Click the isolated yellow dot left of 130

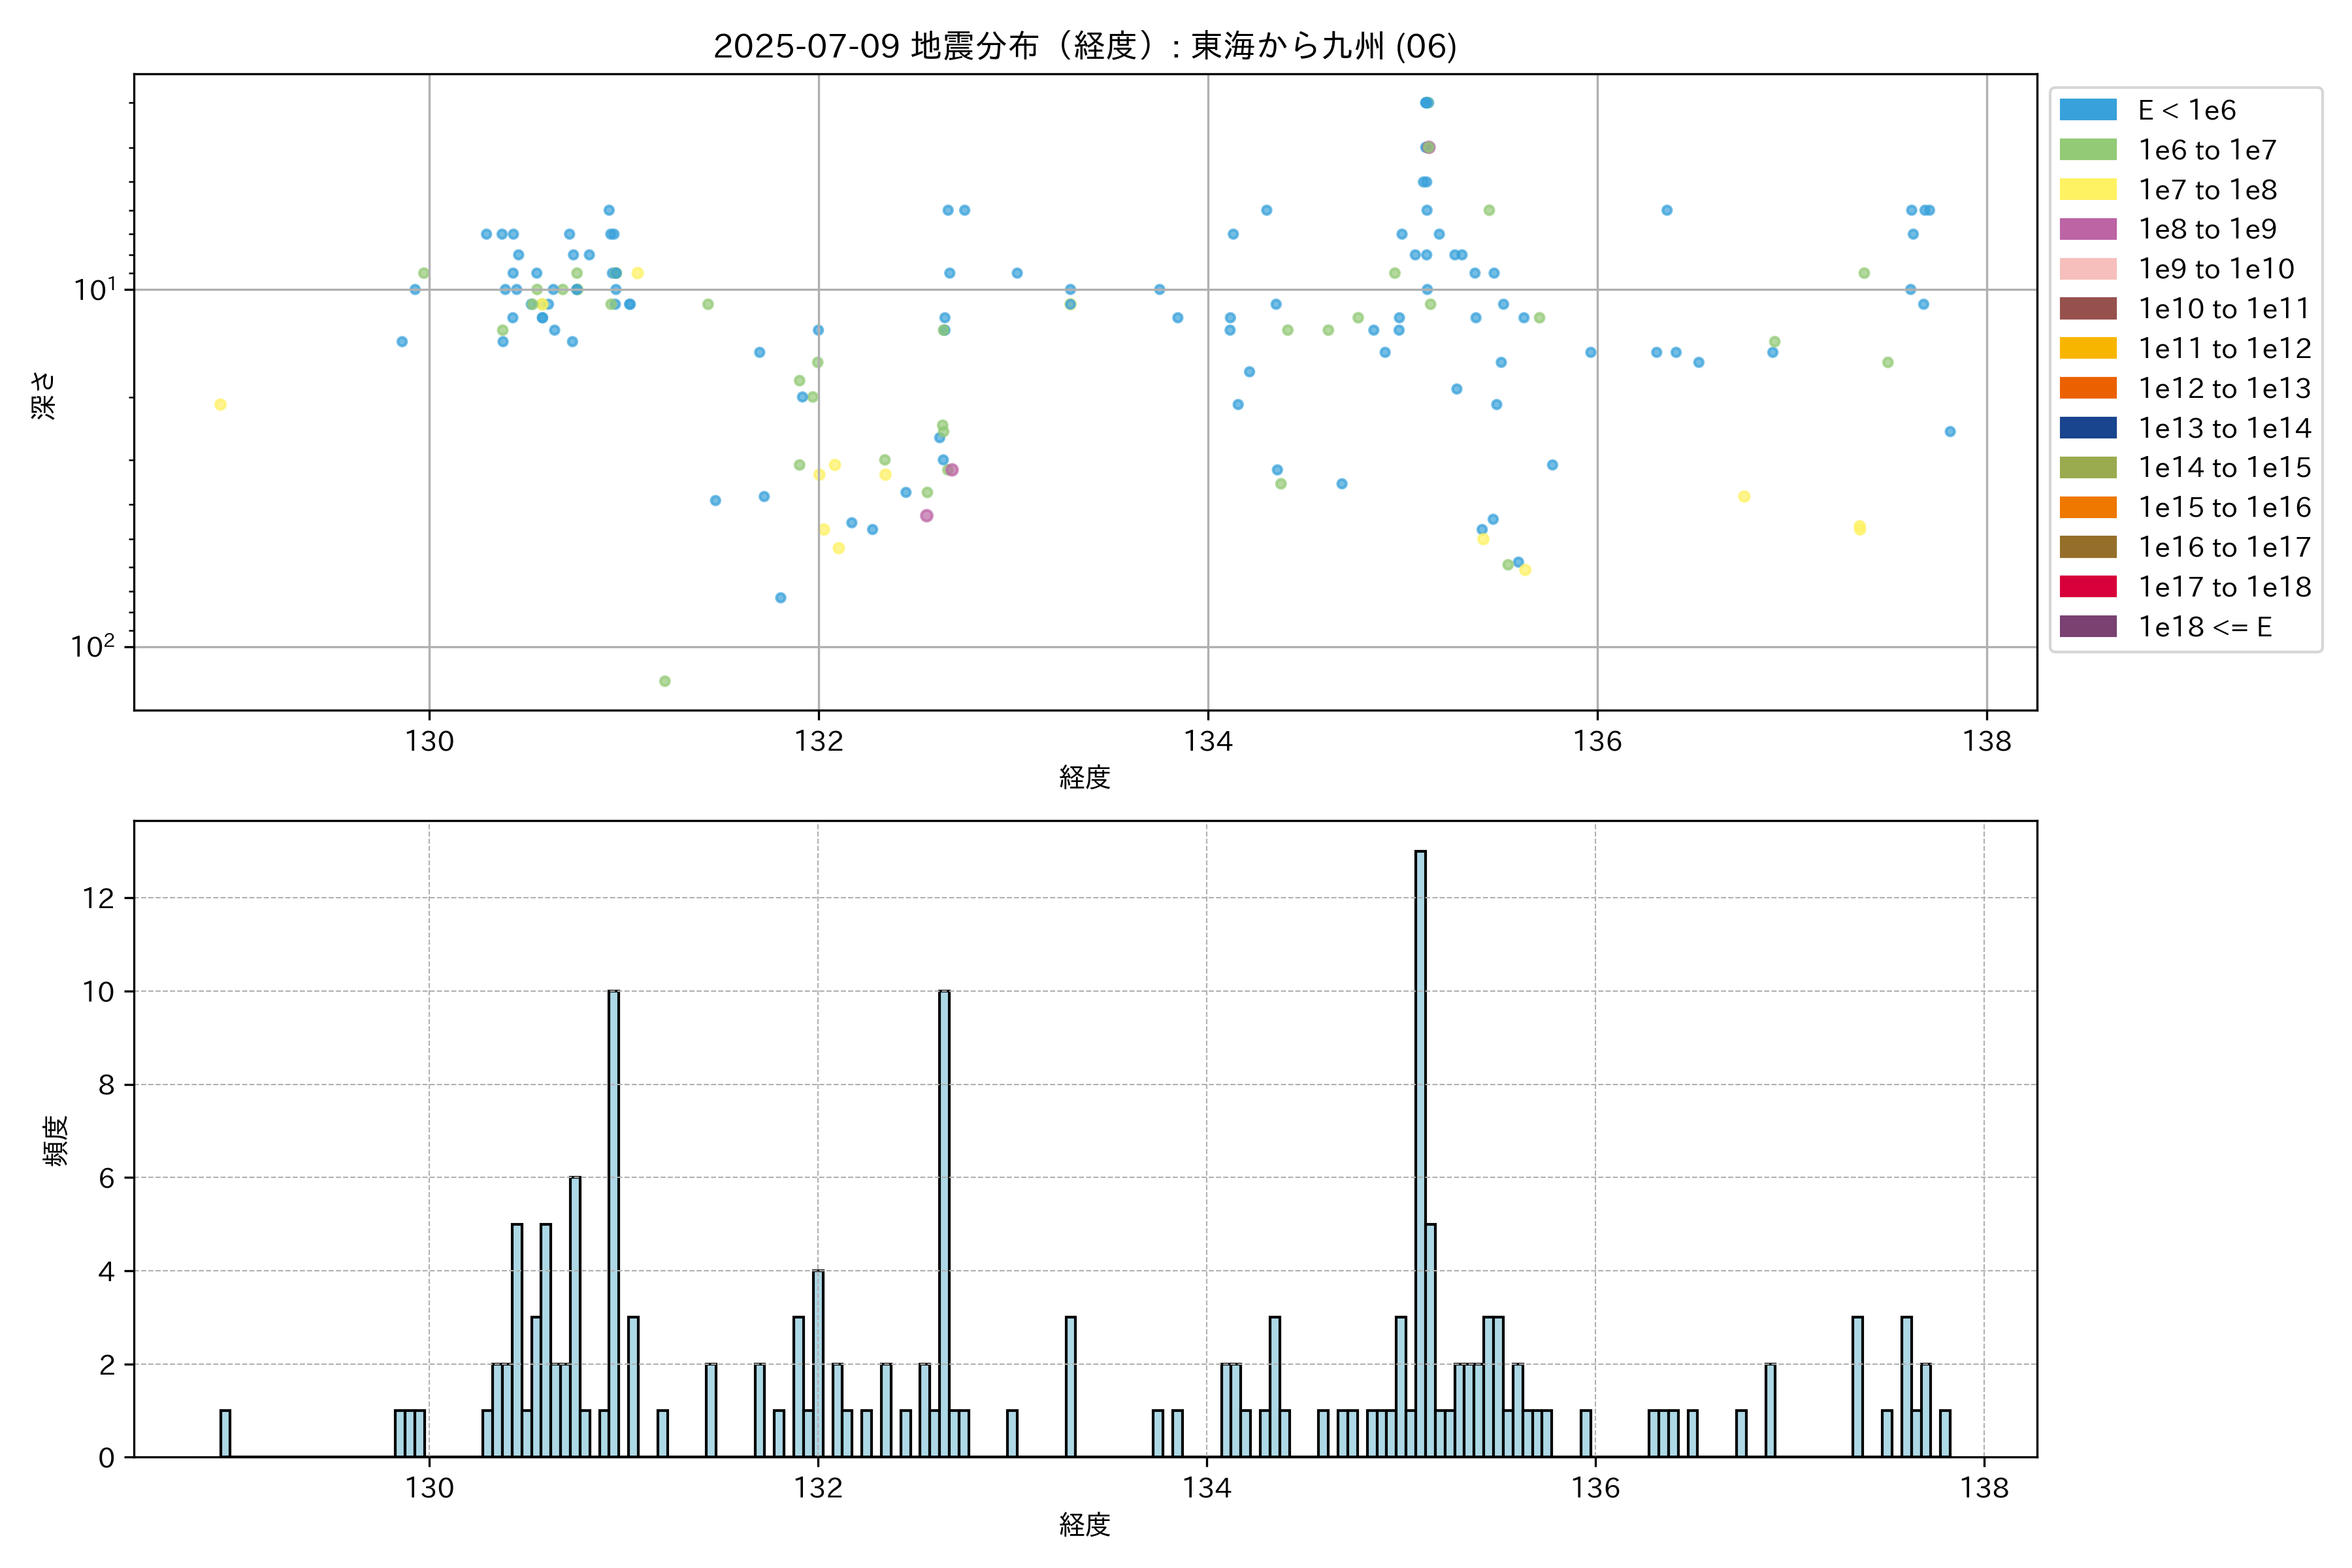[x=220, y=405]
